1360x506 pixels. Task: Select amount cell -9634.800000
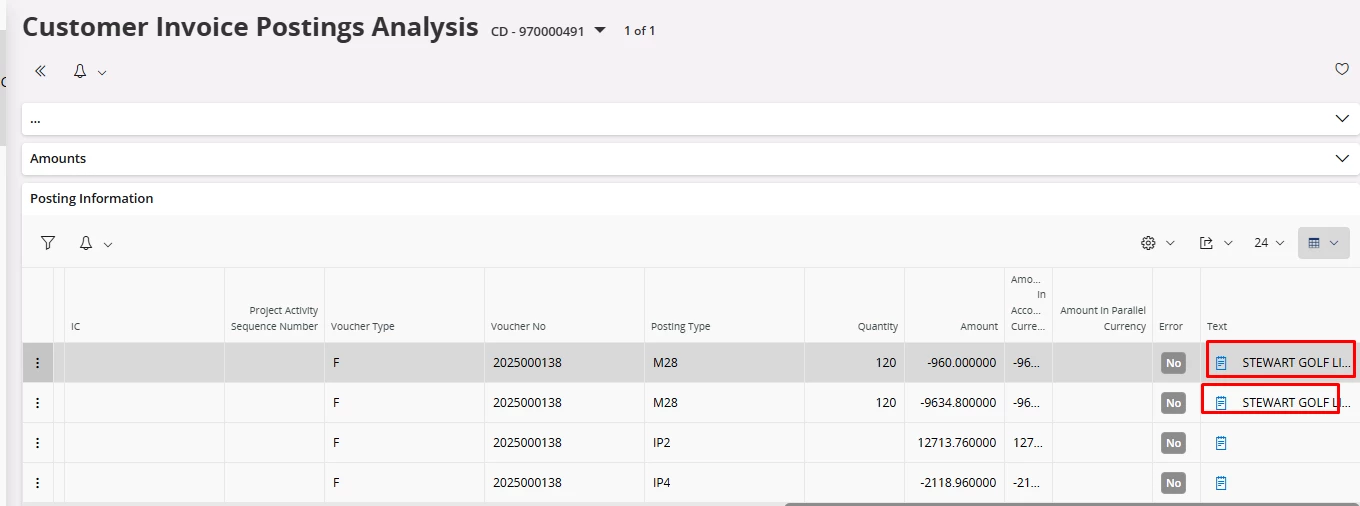coord(954,403)
